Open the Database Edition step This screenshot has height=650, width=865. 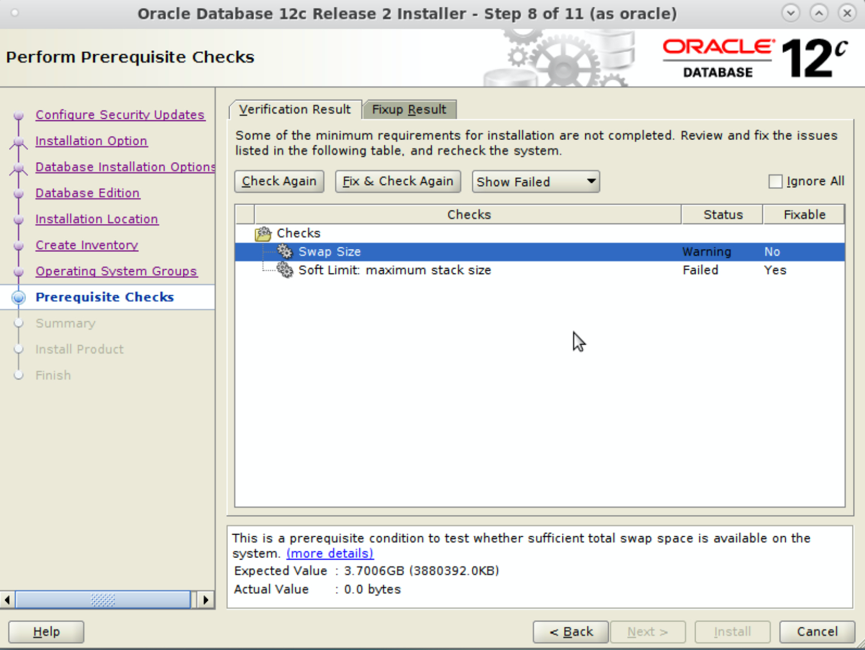coord(88,193)
